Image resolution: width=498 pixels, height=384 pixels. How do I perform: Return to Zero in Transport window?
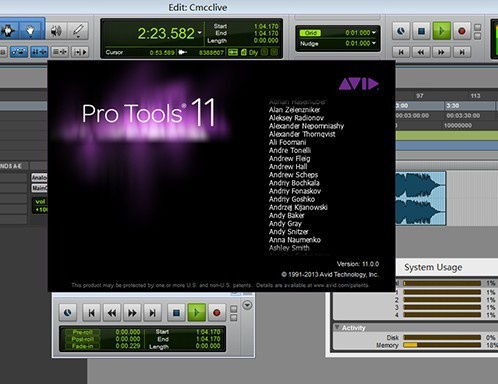coord(91,313)
